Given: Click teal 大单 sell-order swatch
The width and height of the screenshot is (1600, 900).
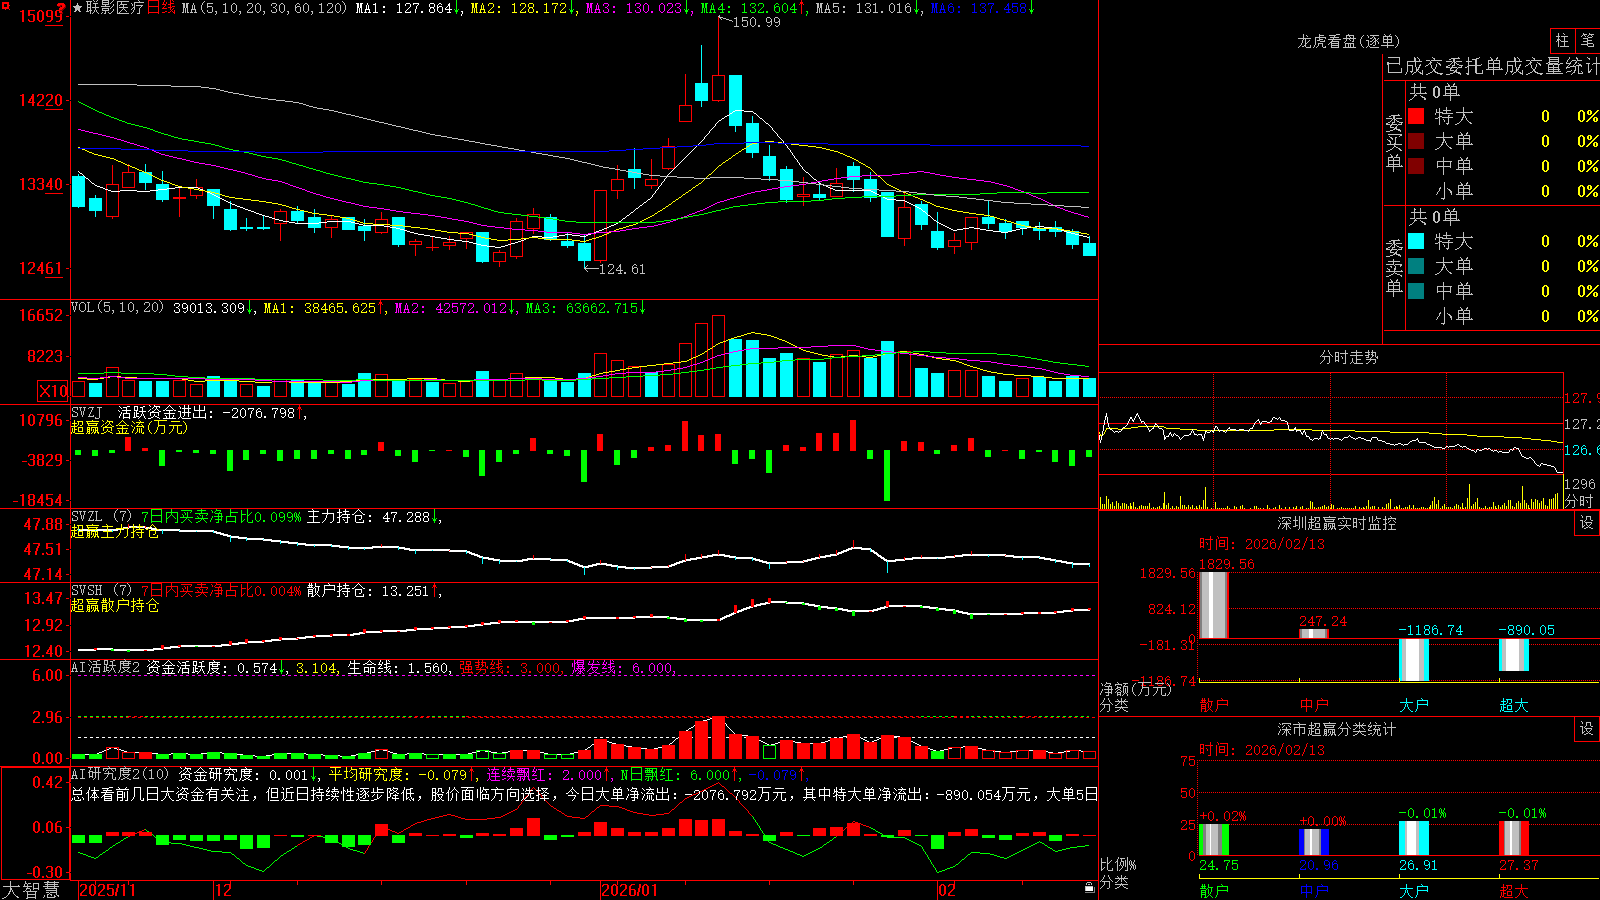Looking at the screenshot, I should (x=1416, y=266).
